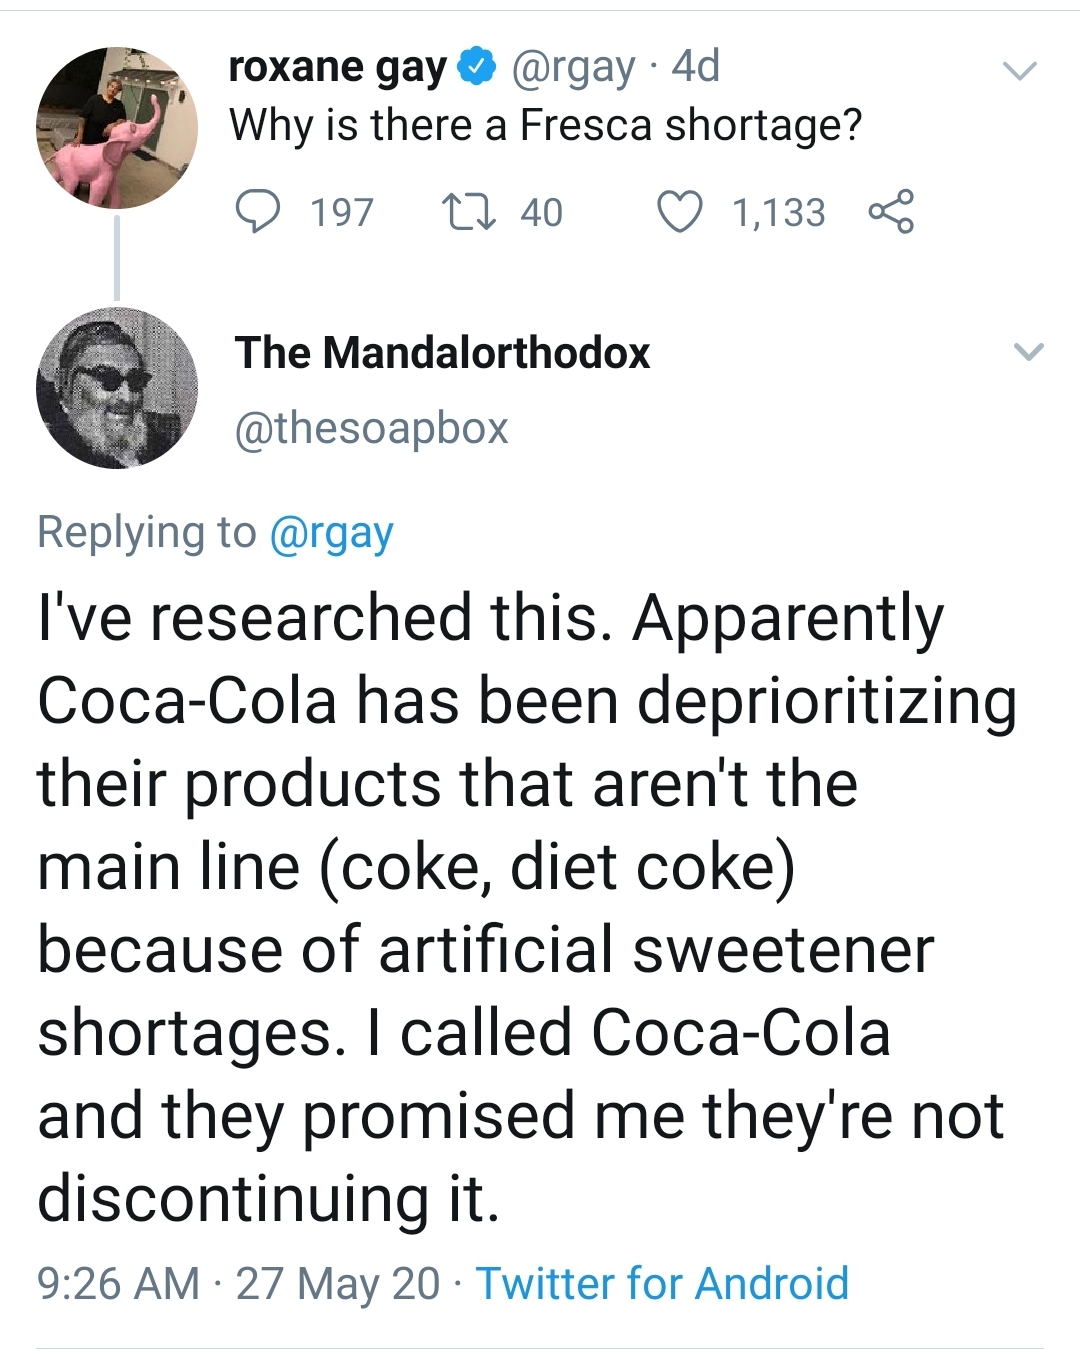
Task: Click the 4d timestamp on the original tweet
Action: point(695,67)
